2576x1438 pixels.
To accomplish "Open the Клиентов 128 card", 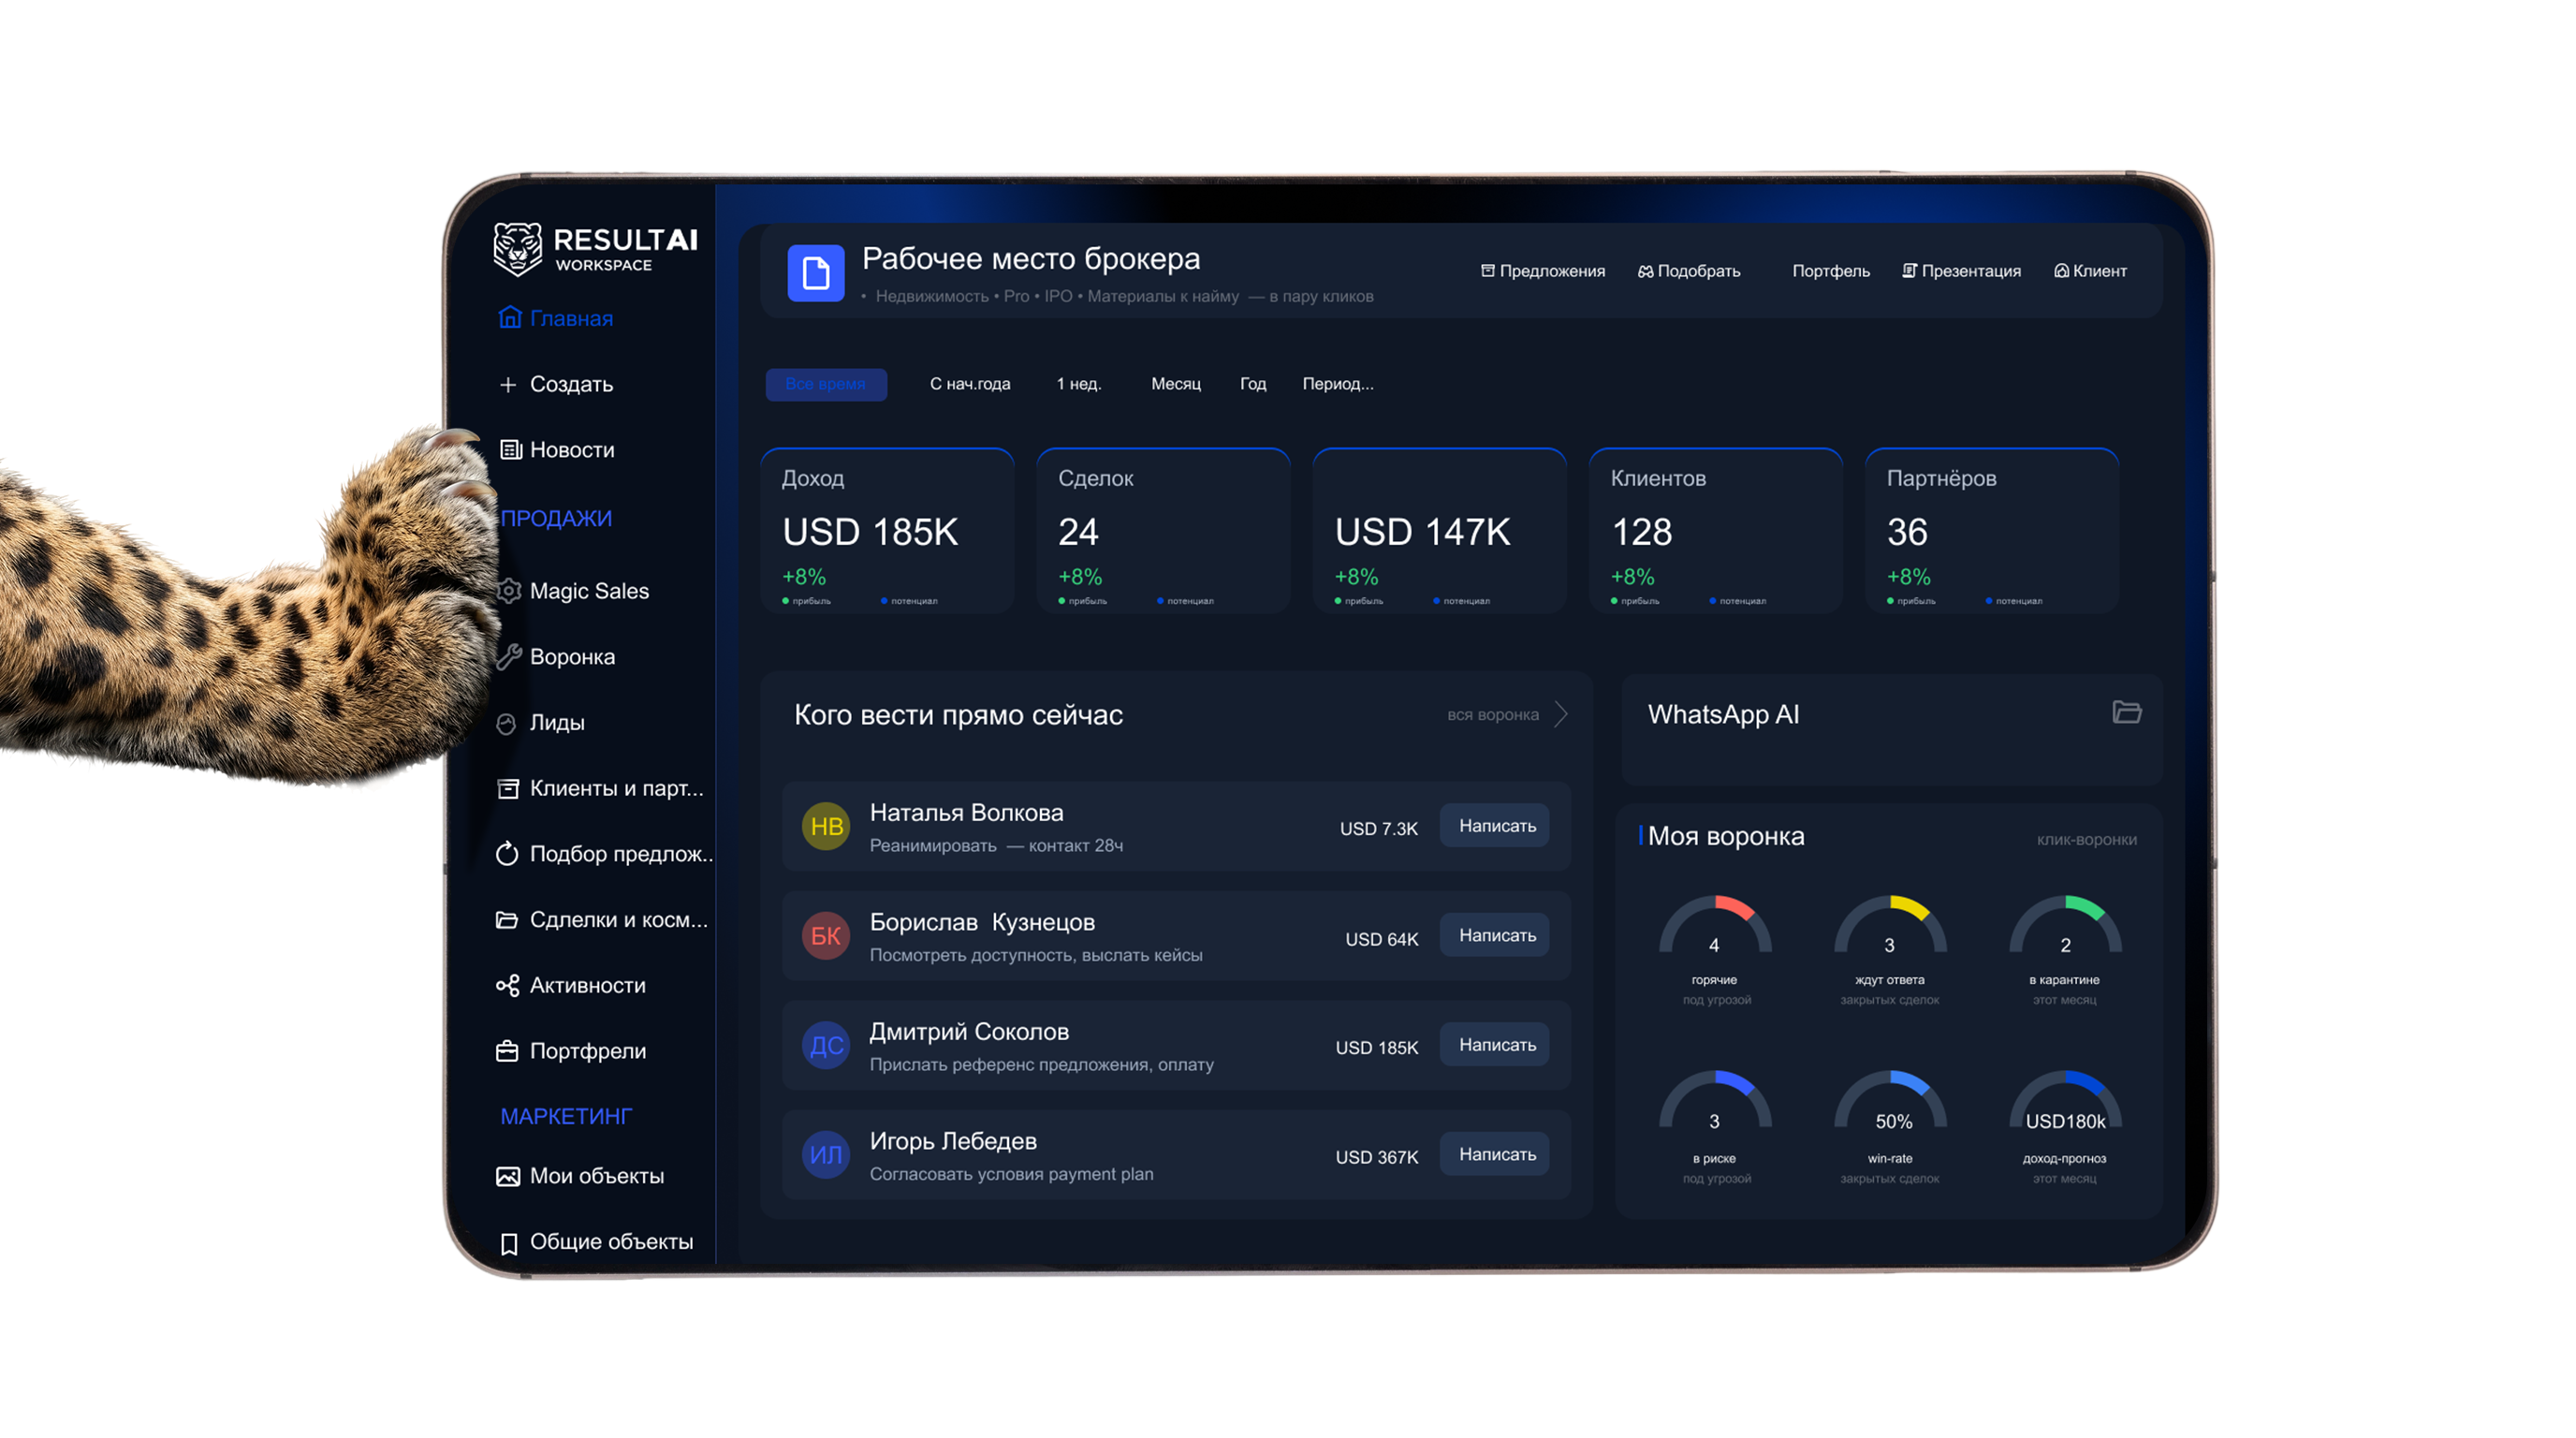I will 1716,531.
